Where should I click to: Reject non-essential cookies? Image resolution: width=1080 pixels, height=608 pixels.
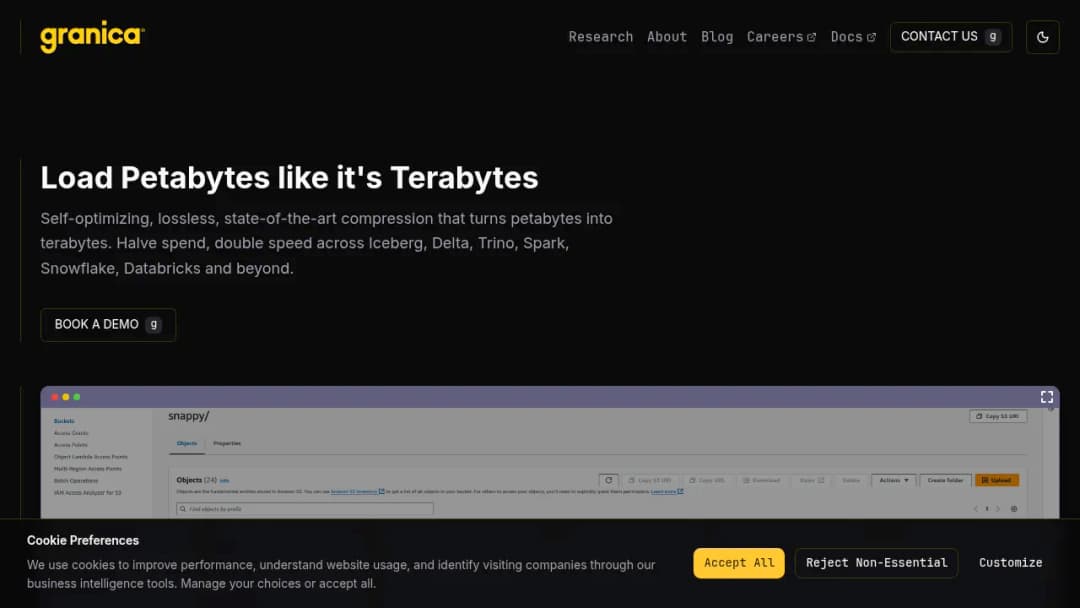tap(876, 563)
